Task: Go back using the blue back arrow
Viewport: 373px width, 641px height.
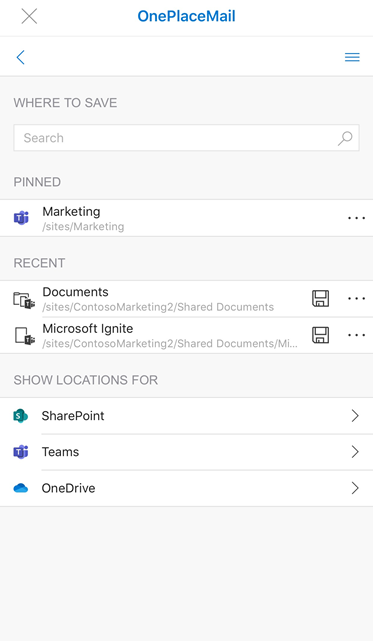Action: click(x=20, y=57)
